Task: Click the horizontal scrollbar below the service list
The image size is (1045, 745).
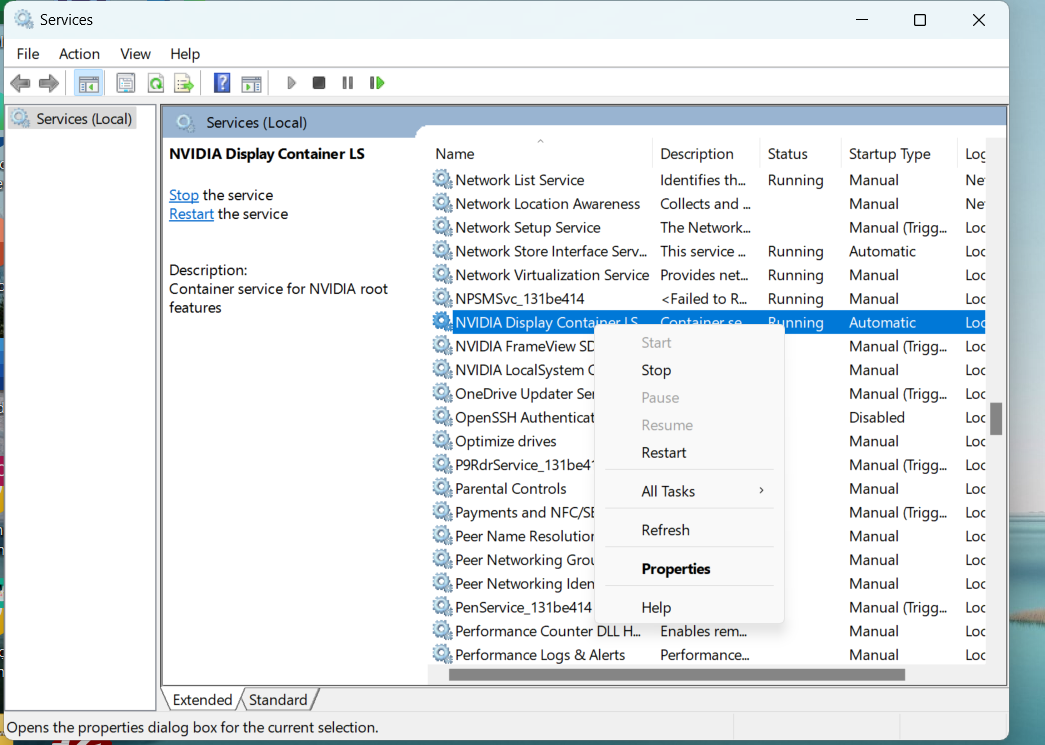Action: pyautogui.click(x=677, y=674)
